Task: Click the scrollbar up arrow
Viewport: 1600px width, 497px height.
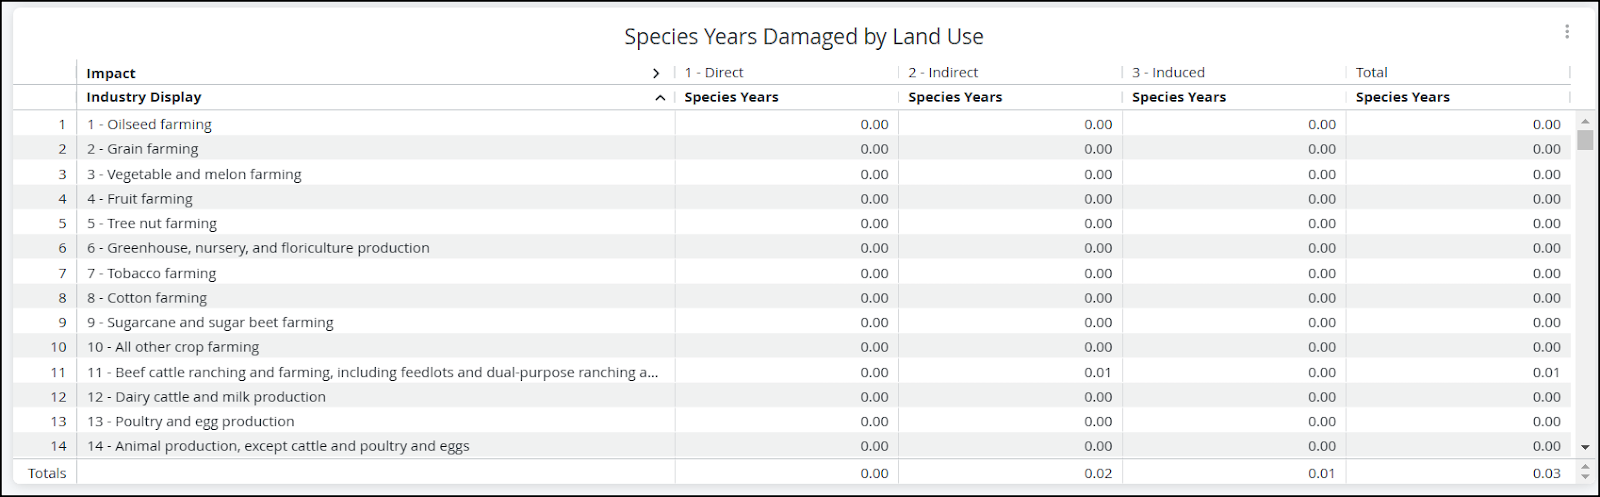Action: (1585, 121)
